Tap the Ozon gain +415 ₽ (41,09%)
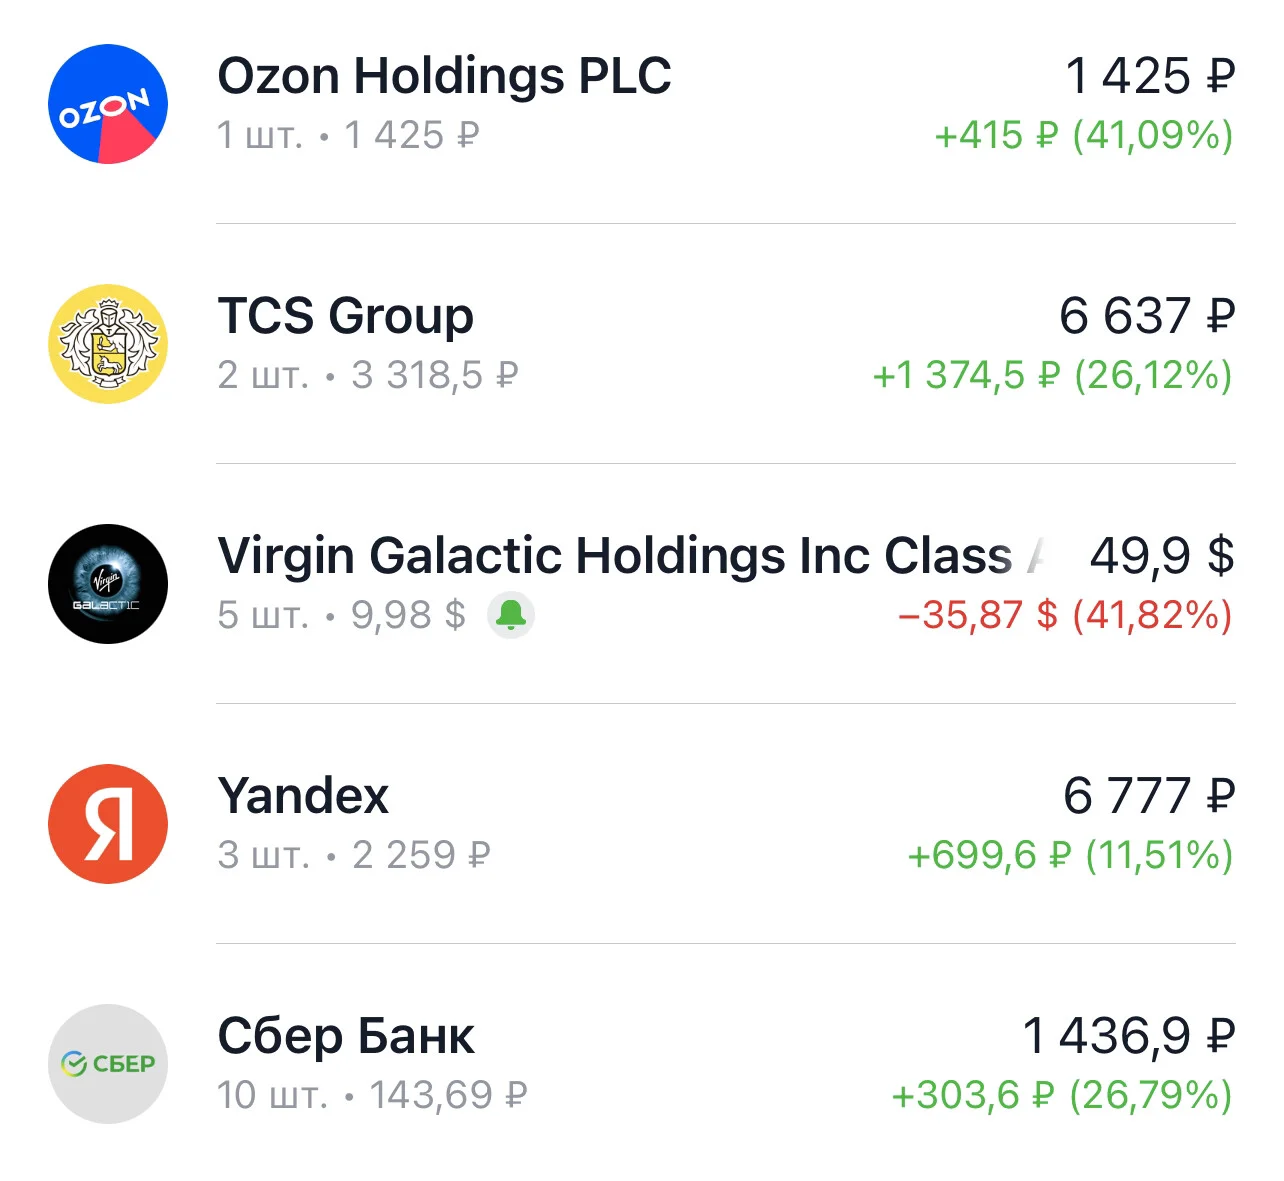The image size is (1284, 1181). 1084,135
